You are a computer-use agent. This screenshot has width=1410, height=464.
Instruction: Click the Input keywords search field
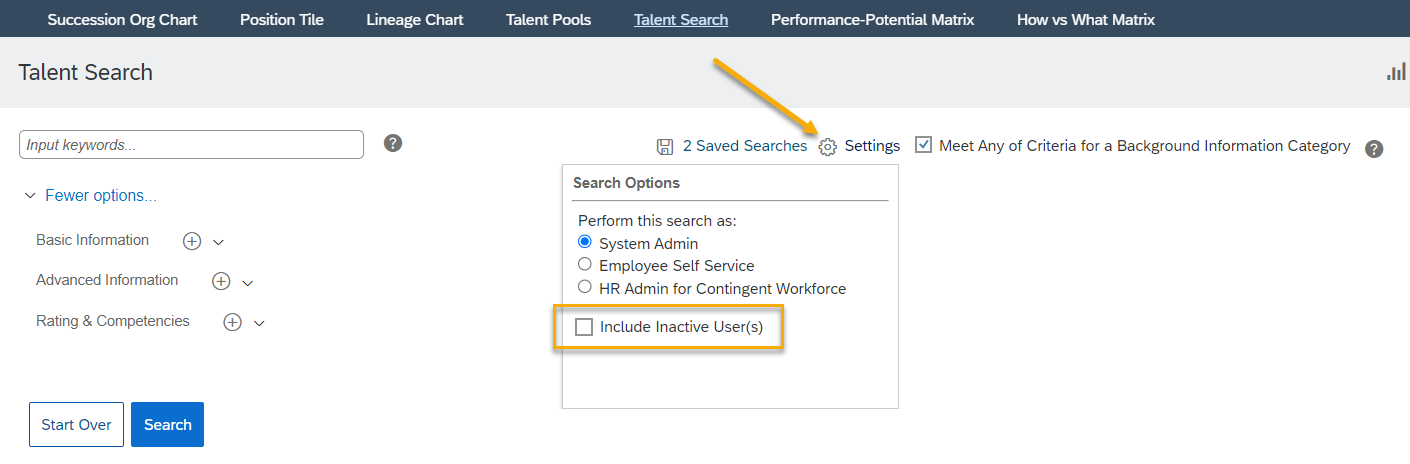pos(191,144)
